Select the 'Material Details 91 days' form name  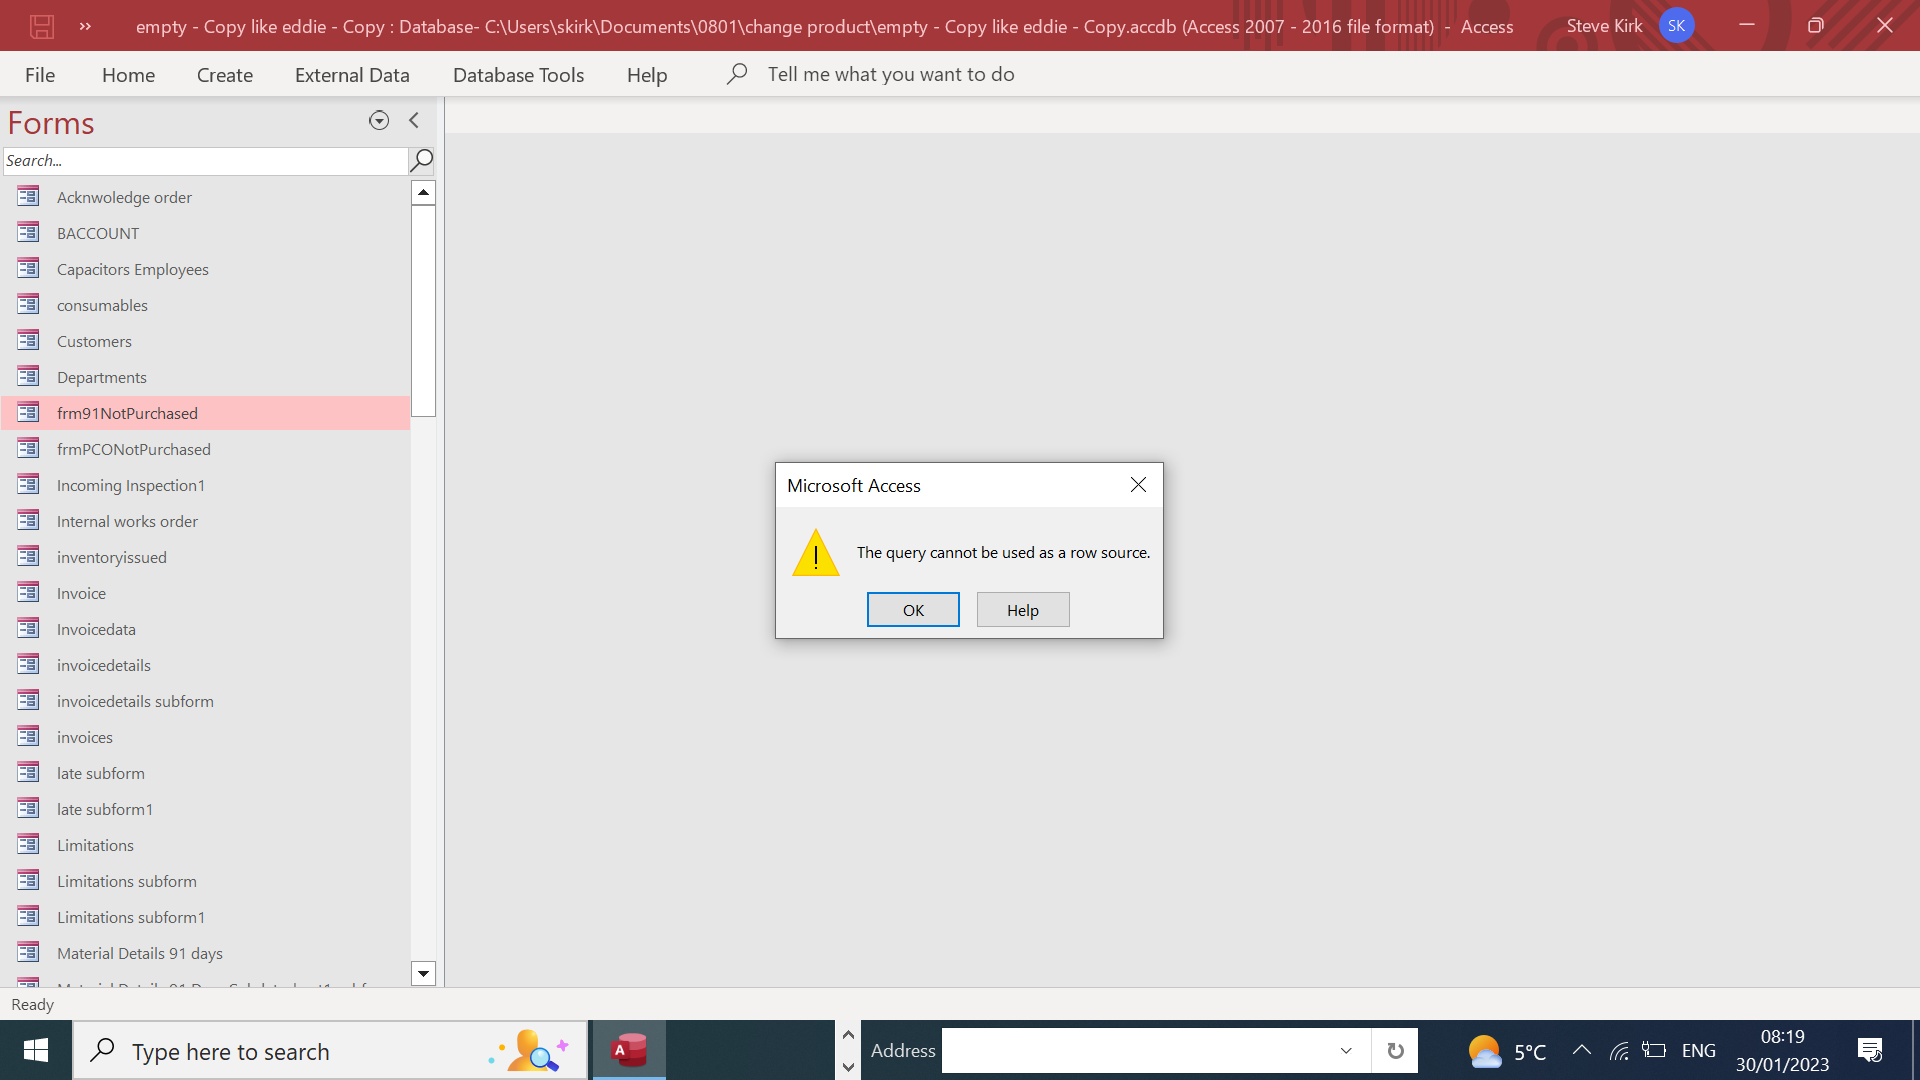coord(140,953)
